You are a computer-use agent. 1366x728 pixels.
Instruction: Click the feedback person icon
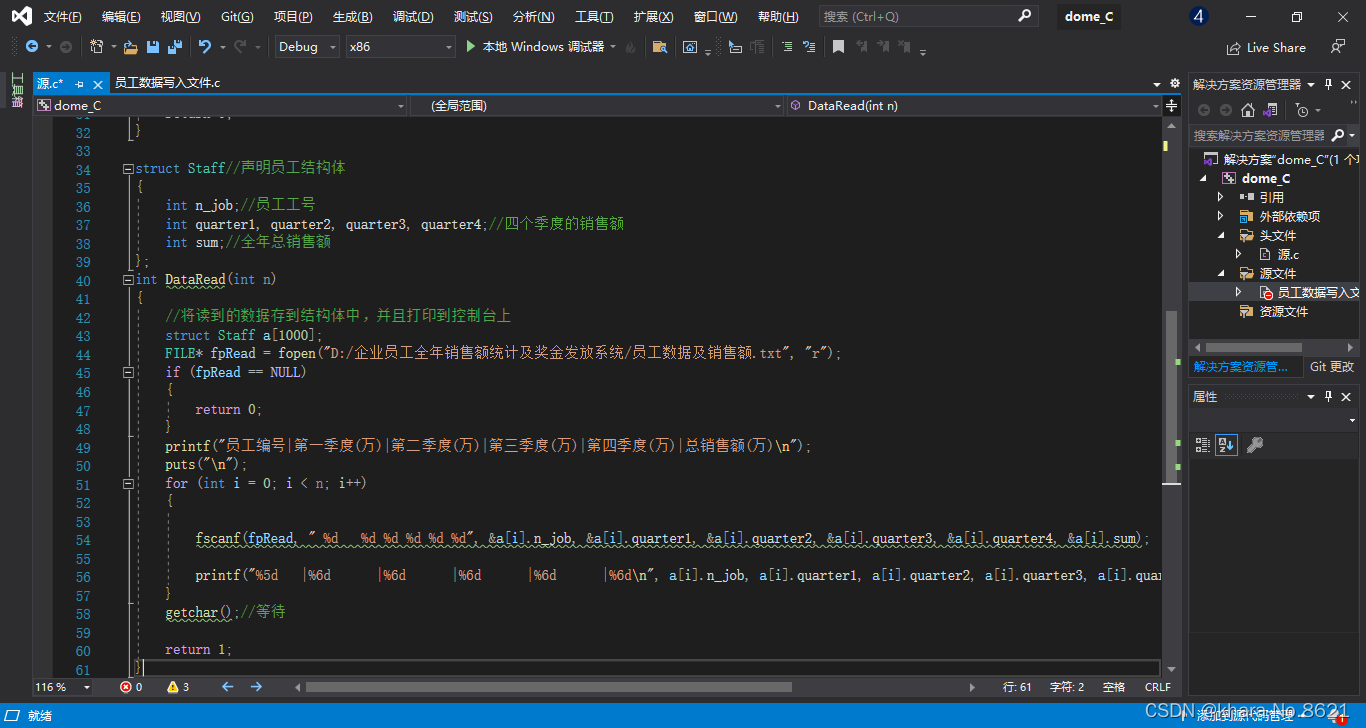tap(1338, 47)
